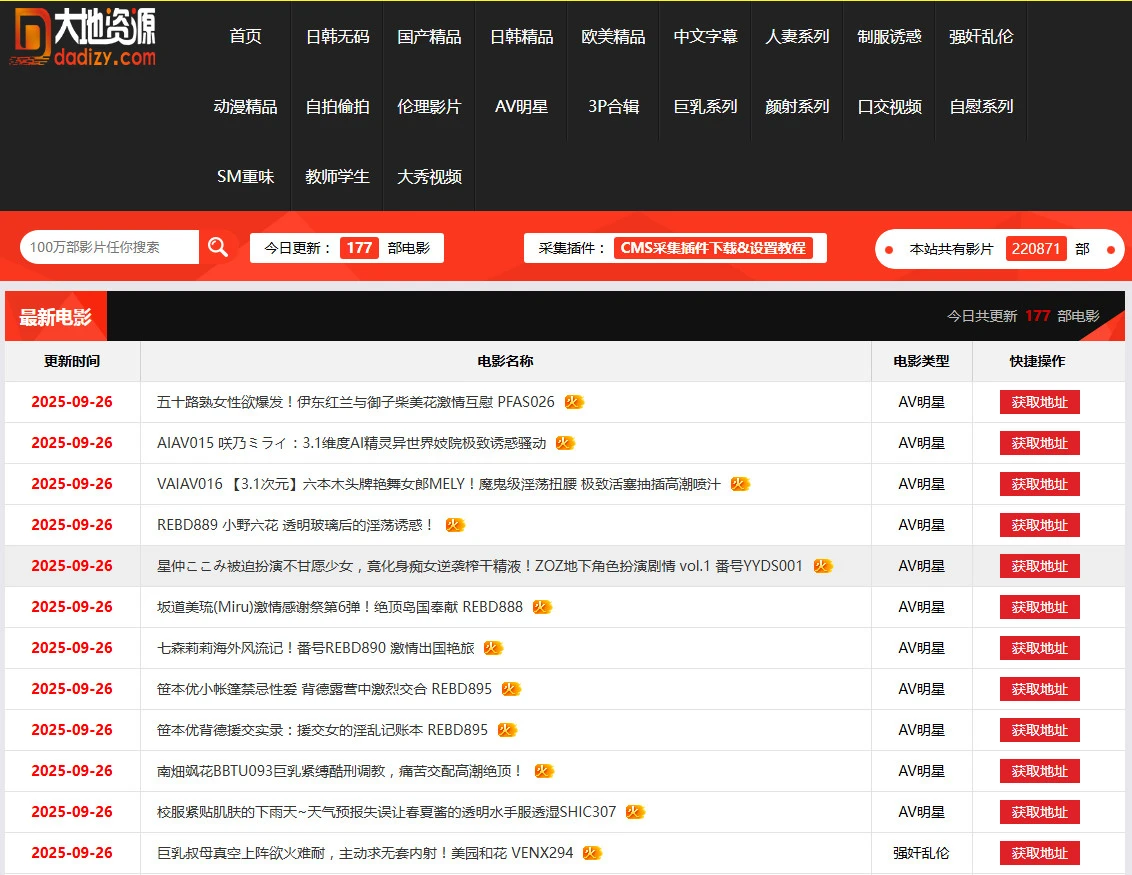
Task: Click the 最新电影 section header tab
Action: click(56, 317)
